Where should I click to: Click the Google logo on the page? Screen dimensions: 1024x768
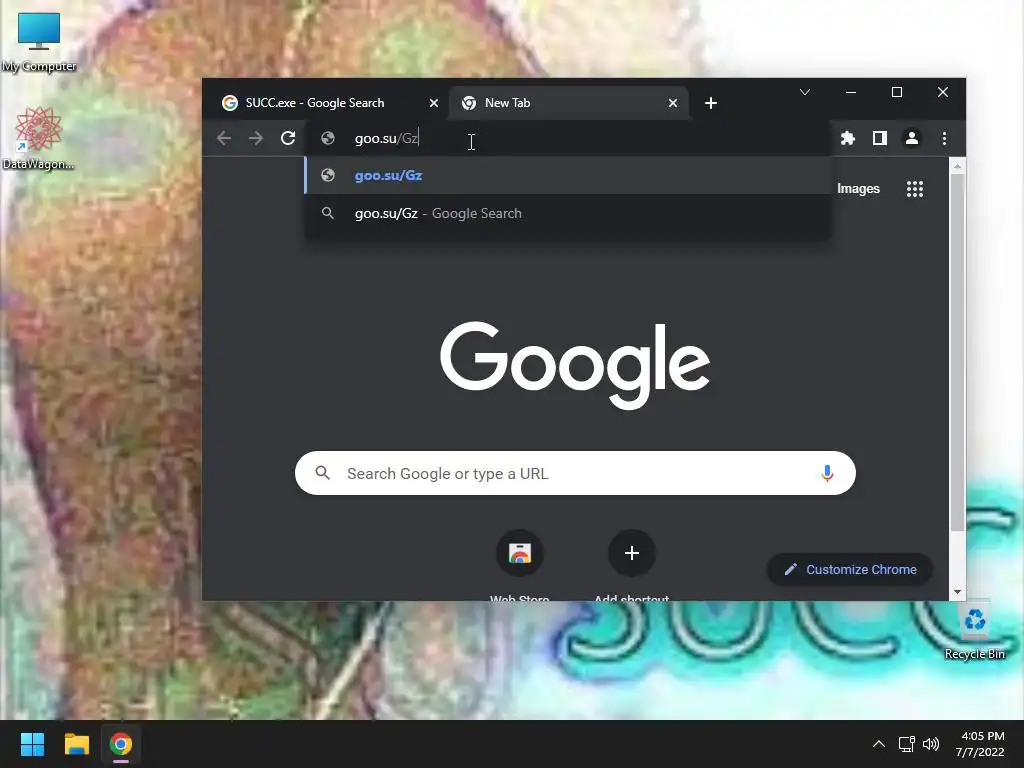click(575, 364)
